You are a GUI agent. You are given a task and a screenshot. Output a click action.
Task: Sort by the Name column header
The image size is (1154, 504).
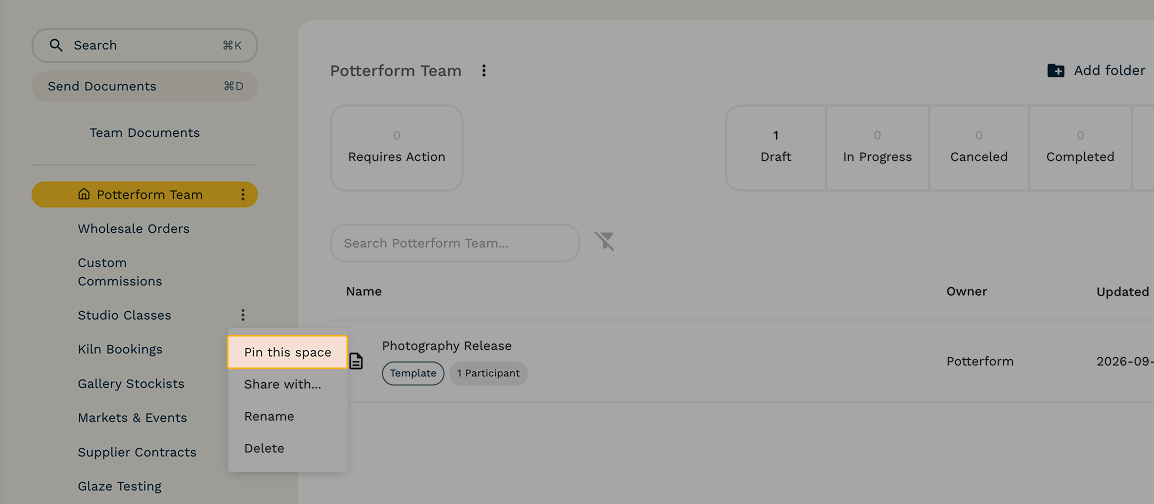coord(364,291)
